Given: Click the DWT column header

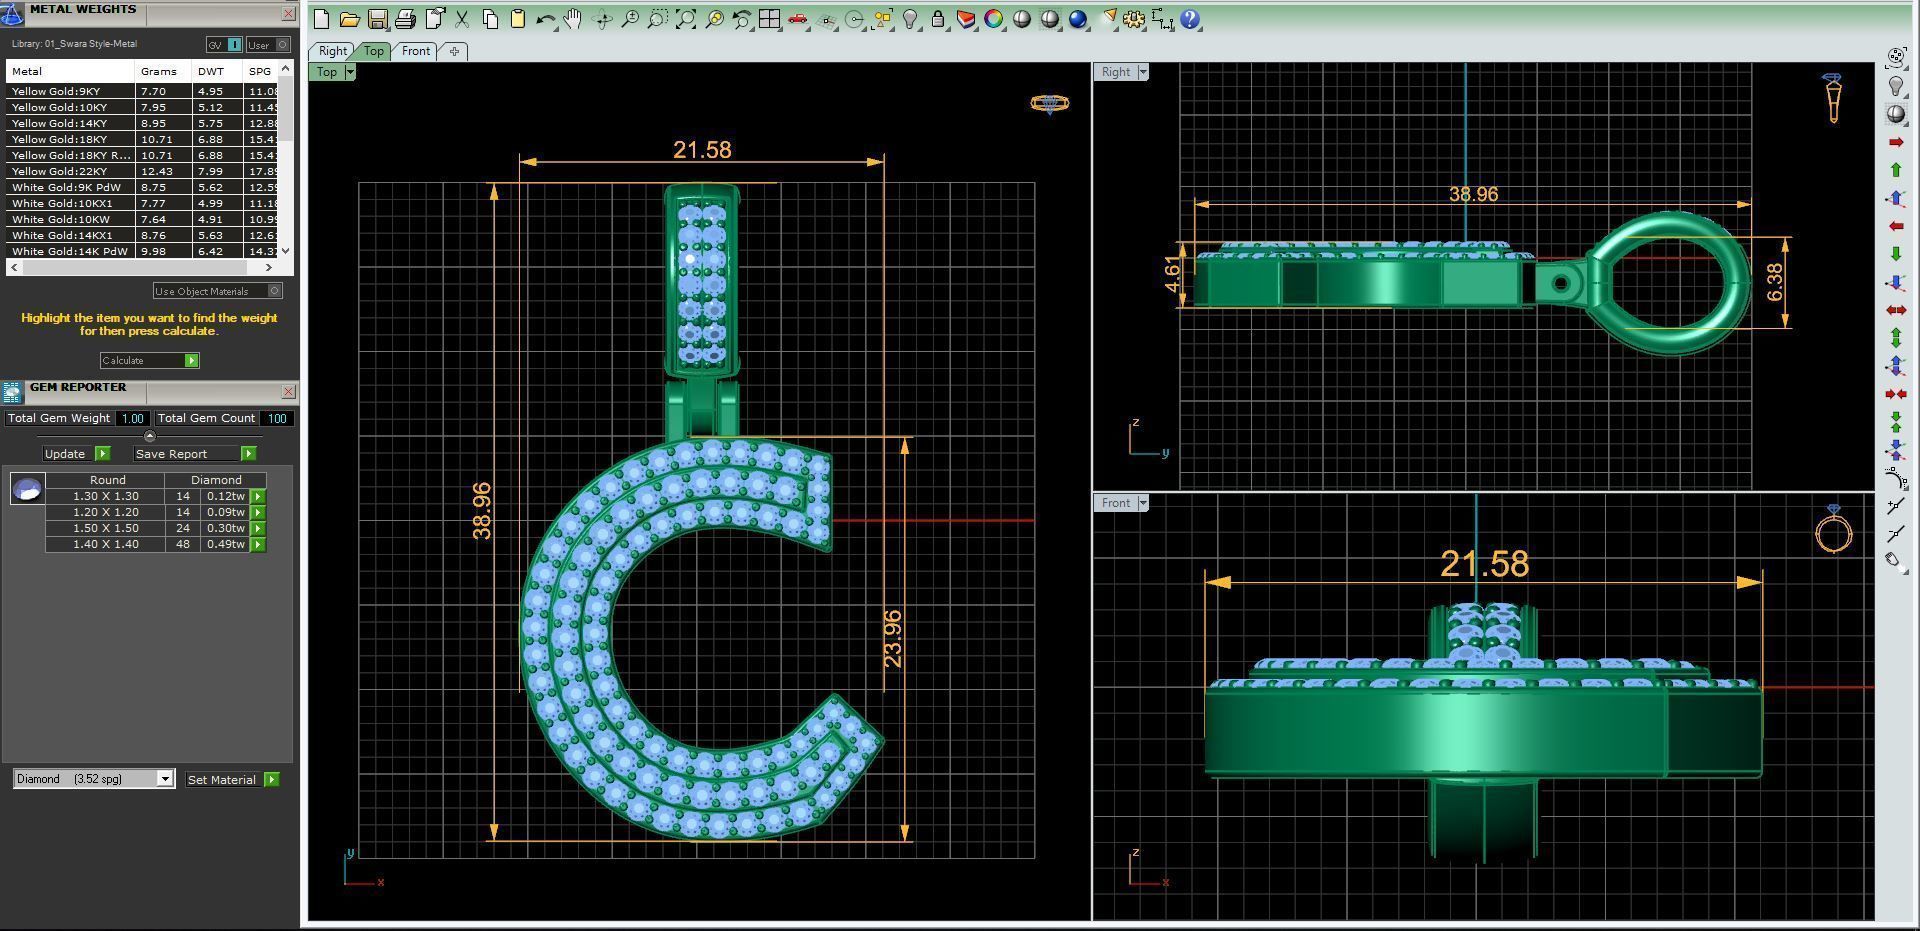Looking at the screenshot, I should (x=217, y=71).
